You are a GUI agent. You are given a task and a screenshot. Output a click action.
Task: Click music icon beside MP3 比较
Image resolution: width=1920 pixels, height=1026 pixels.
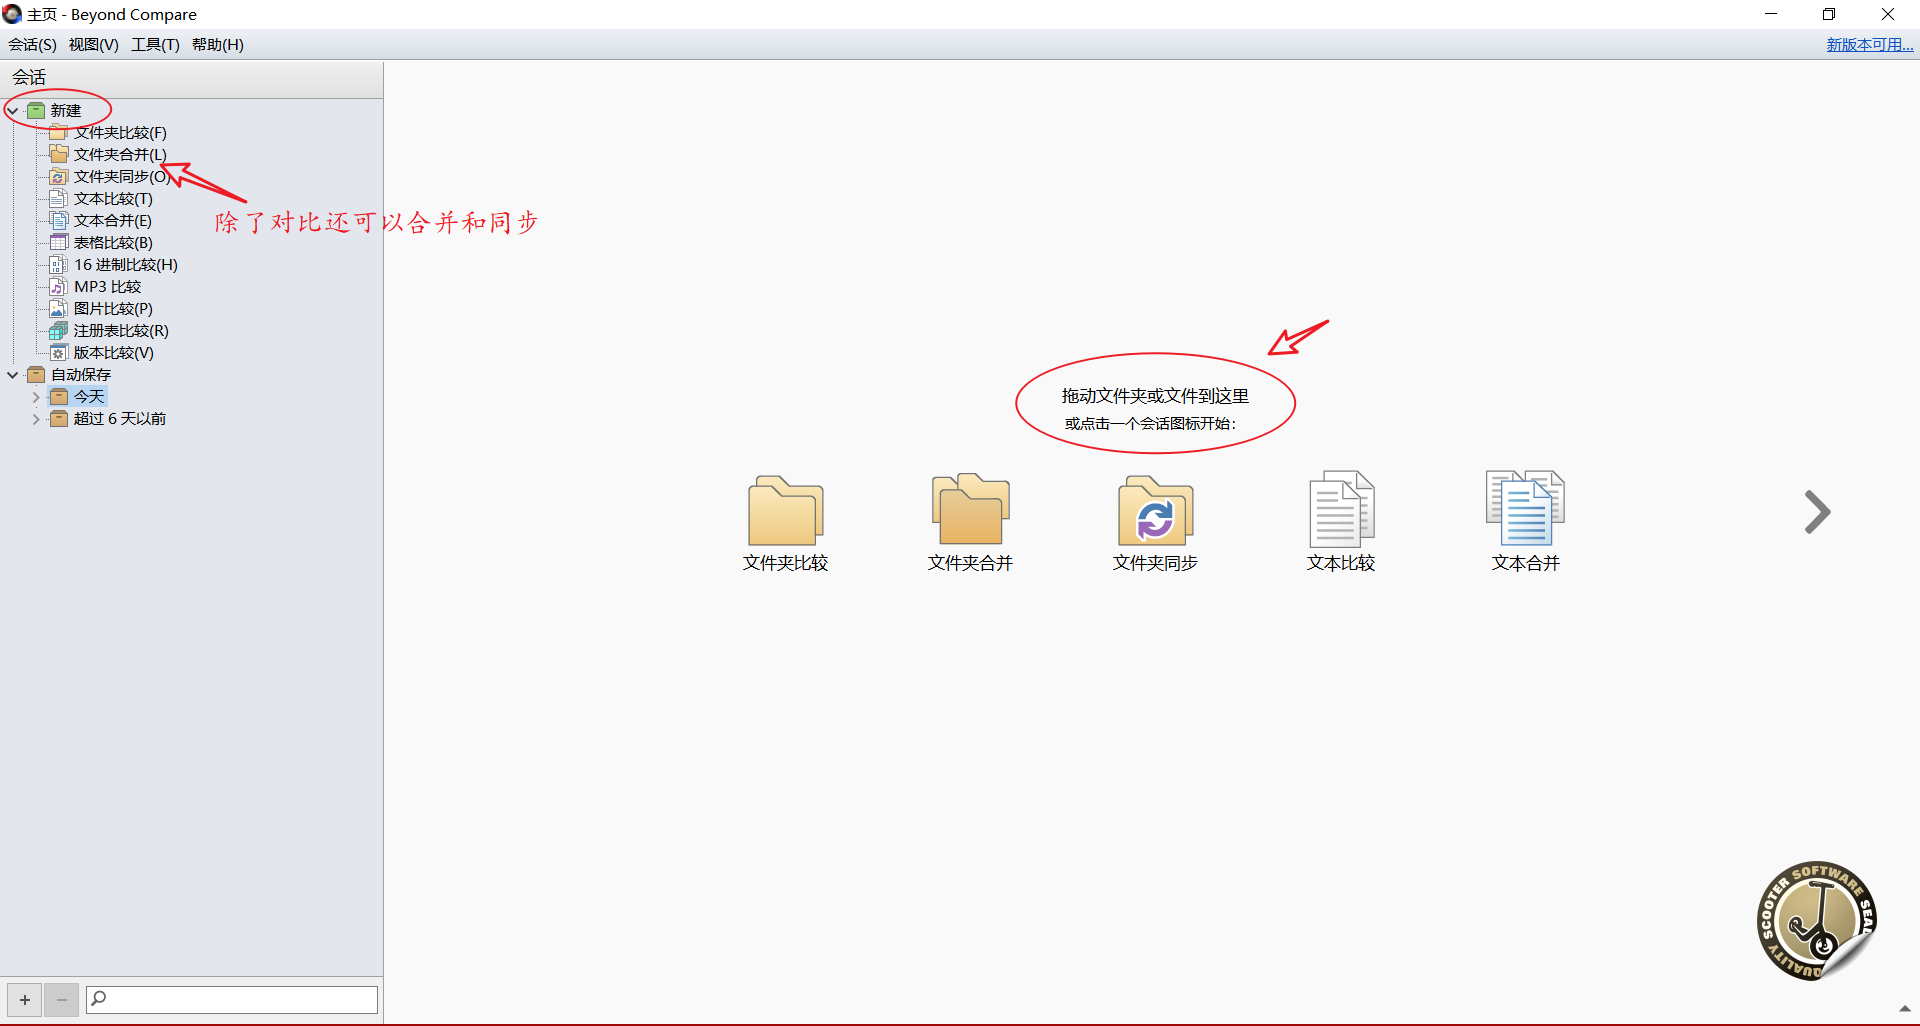59,286
